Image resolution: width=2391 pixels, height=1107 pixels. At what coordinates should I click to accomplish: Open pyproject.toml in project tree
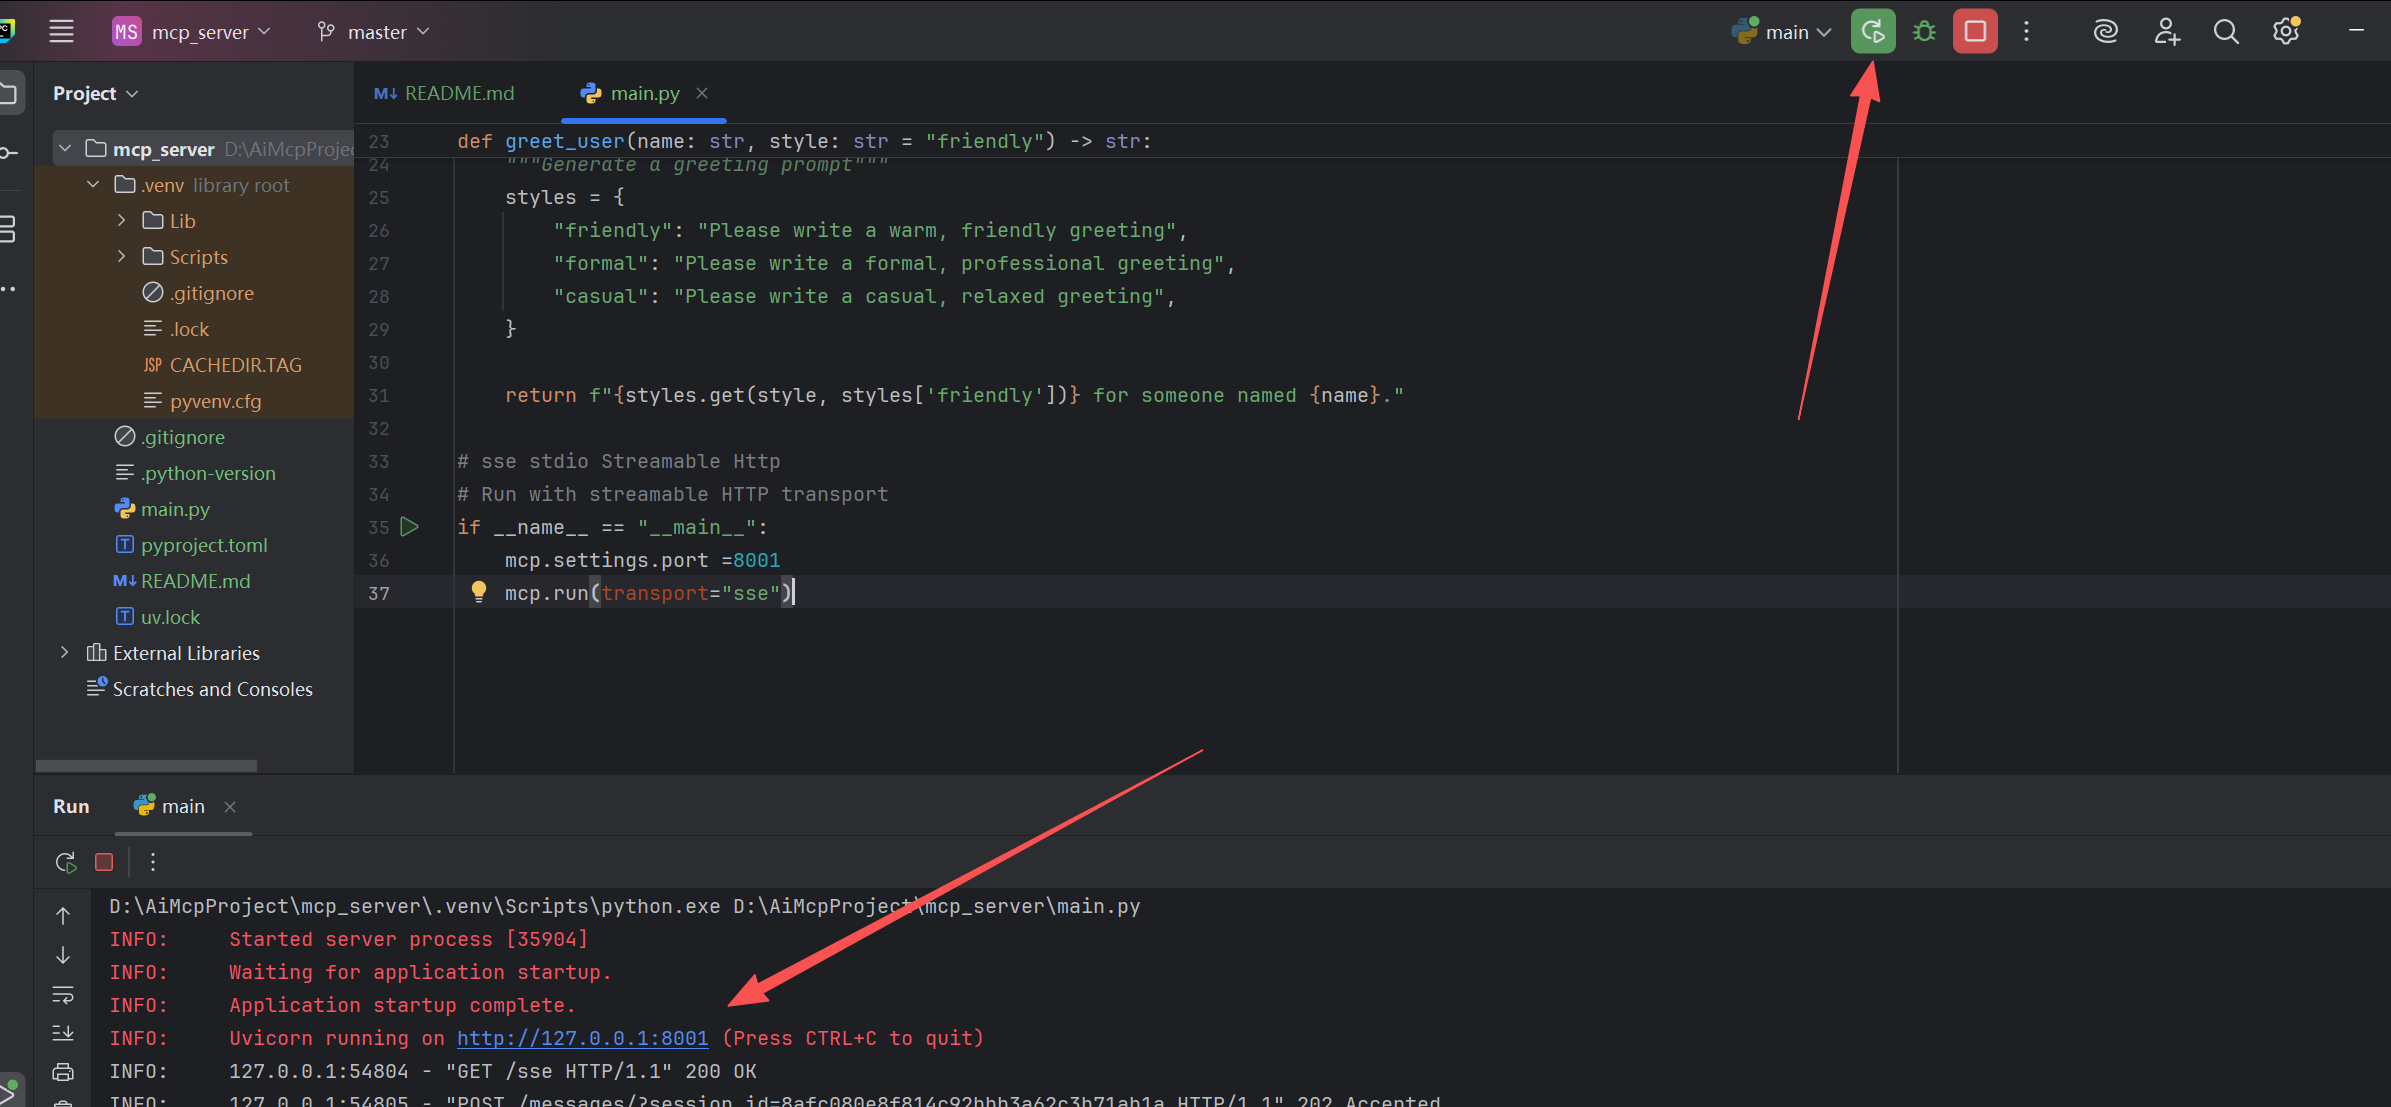click(204, 545)
